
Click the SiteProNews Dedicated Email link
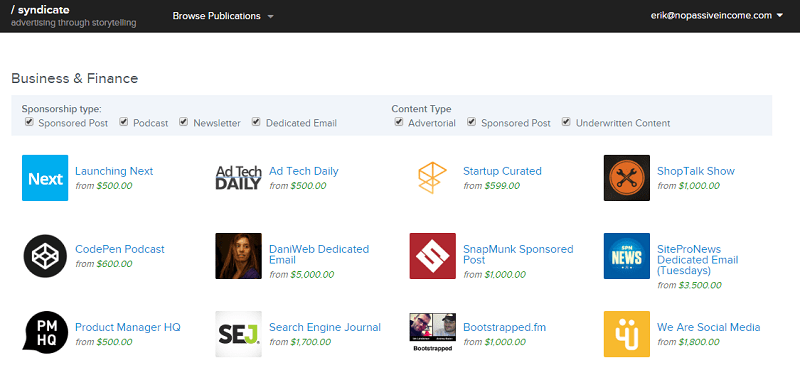coord(697,259)
